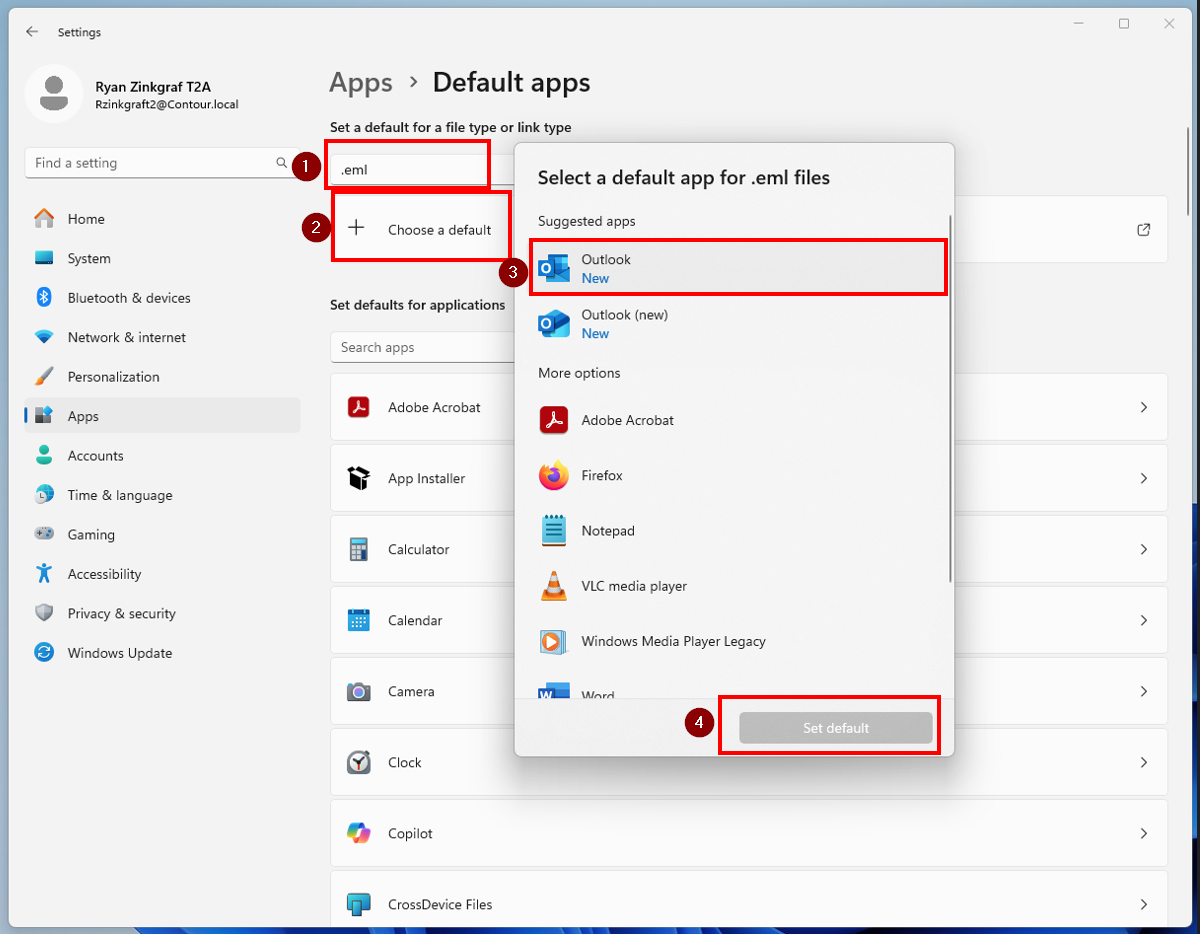Click the Calendar app icon

(x=359, y=621)
